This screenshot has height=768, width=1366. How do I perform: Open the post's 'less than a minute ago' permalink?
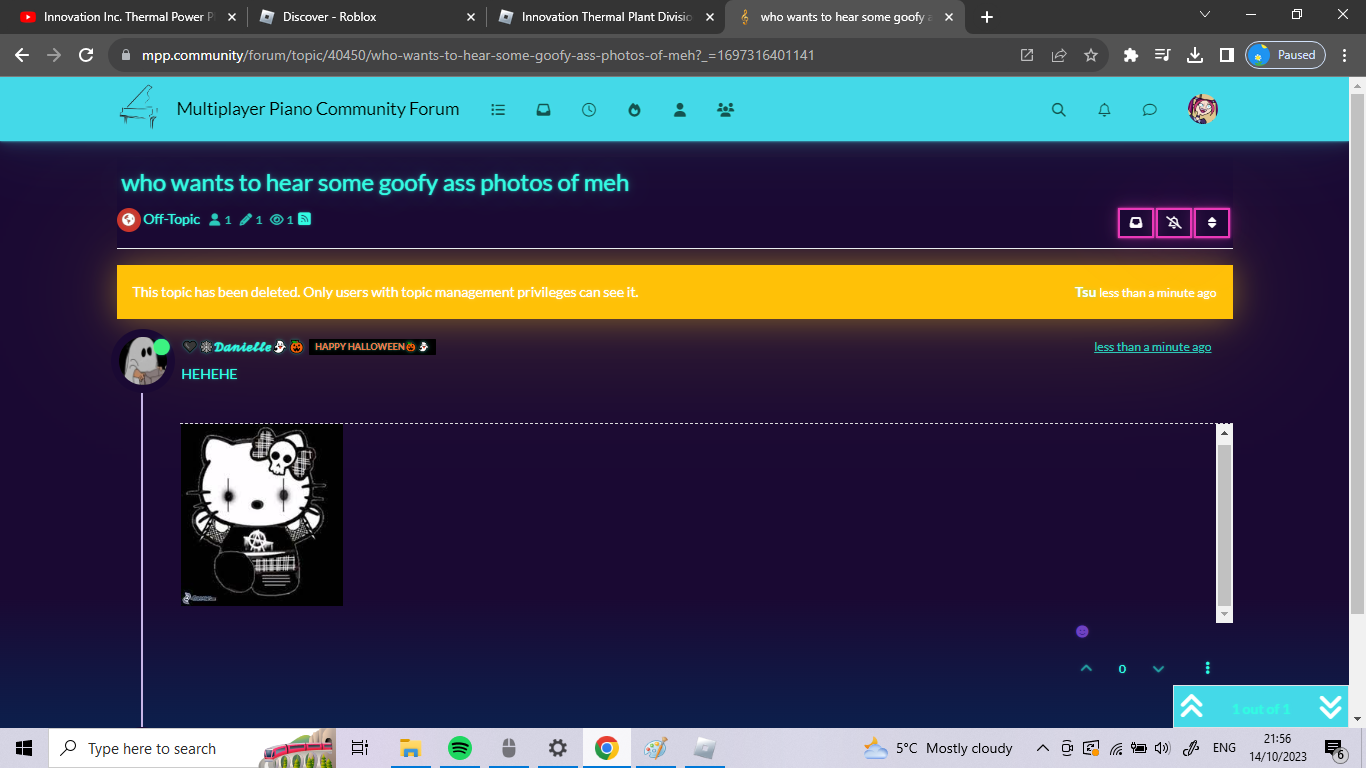pos(1152,347)
